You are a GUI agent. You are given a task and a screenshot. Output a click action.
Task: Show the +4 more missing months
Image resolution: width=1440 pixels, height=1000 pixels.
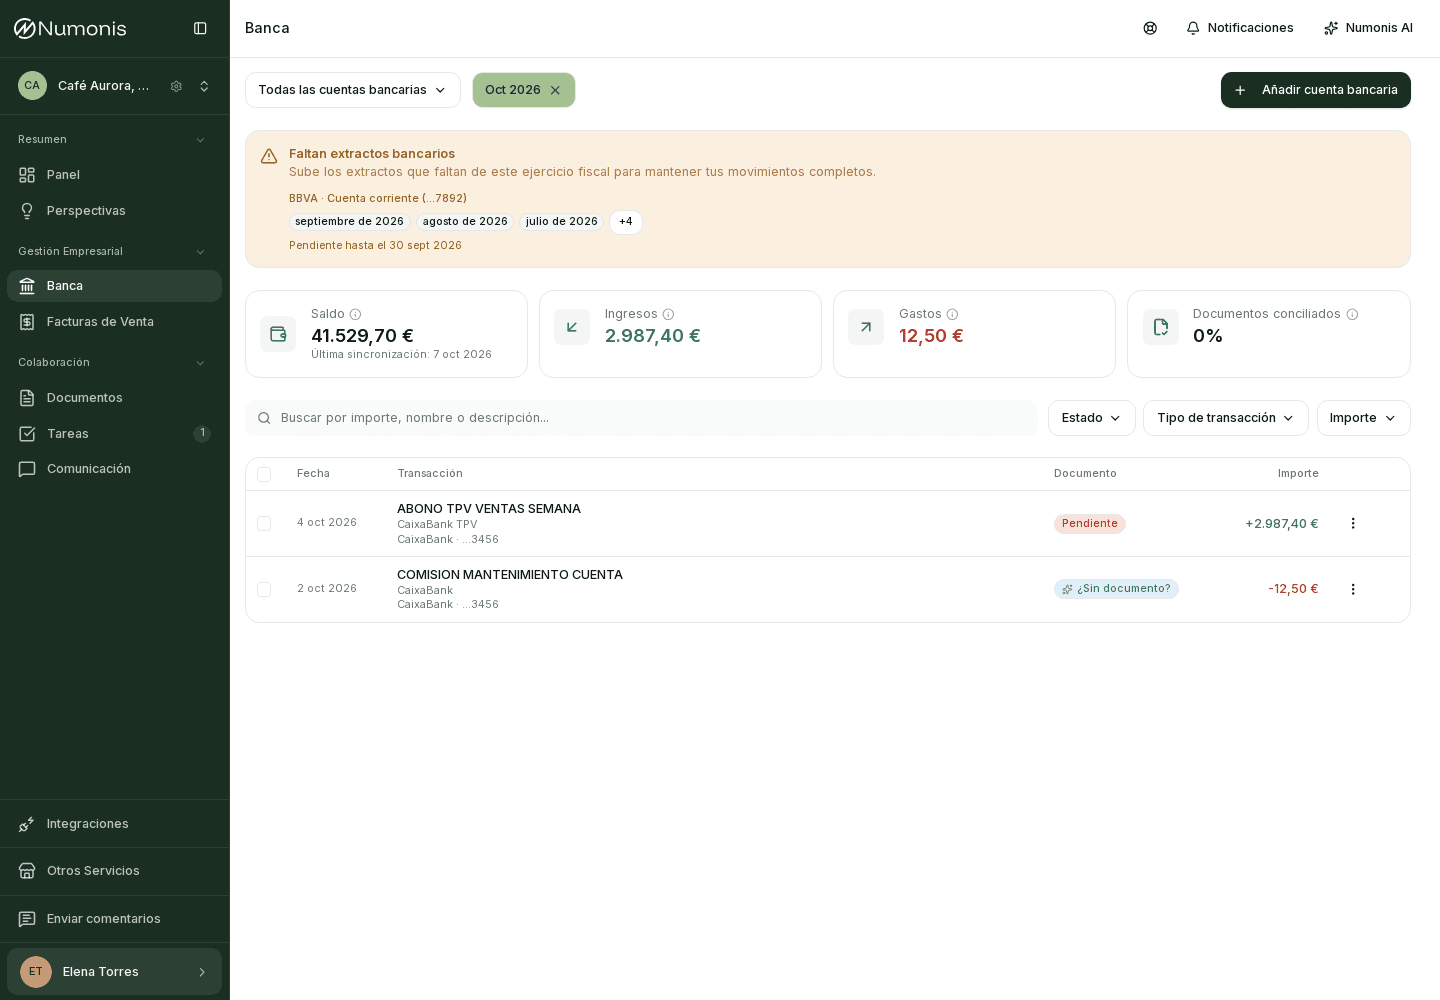point(626,222)
